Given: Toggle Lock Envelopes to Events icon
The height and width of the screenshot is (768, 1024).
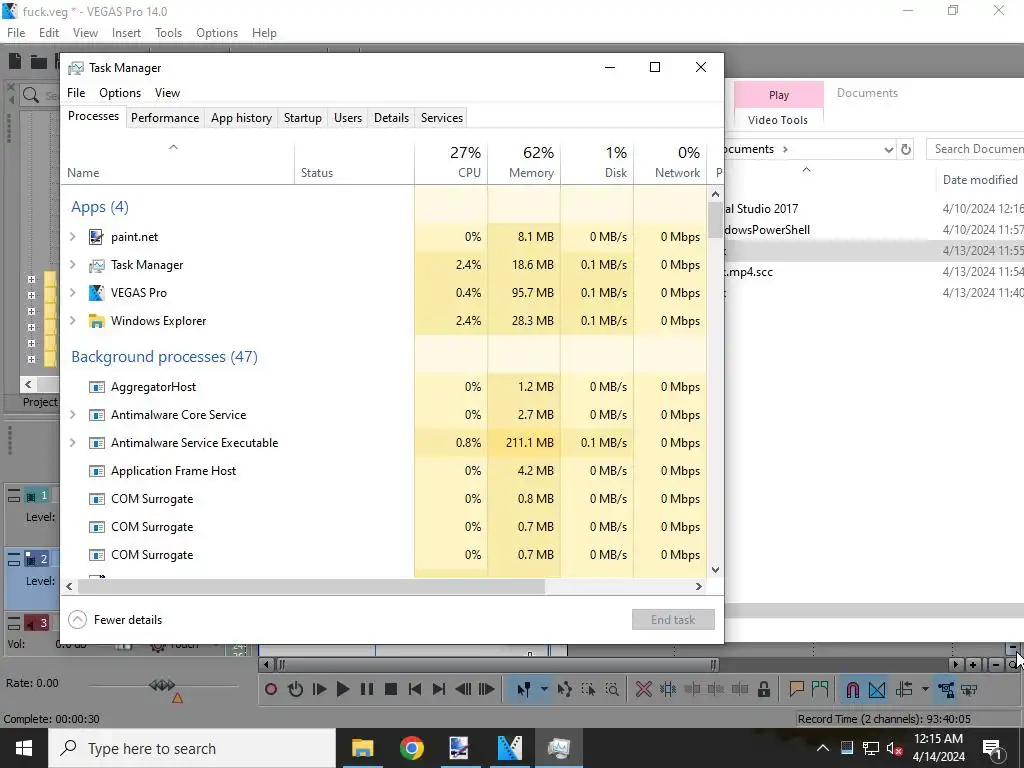Looking at the screenshot, I should tap(946, 689).
